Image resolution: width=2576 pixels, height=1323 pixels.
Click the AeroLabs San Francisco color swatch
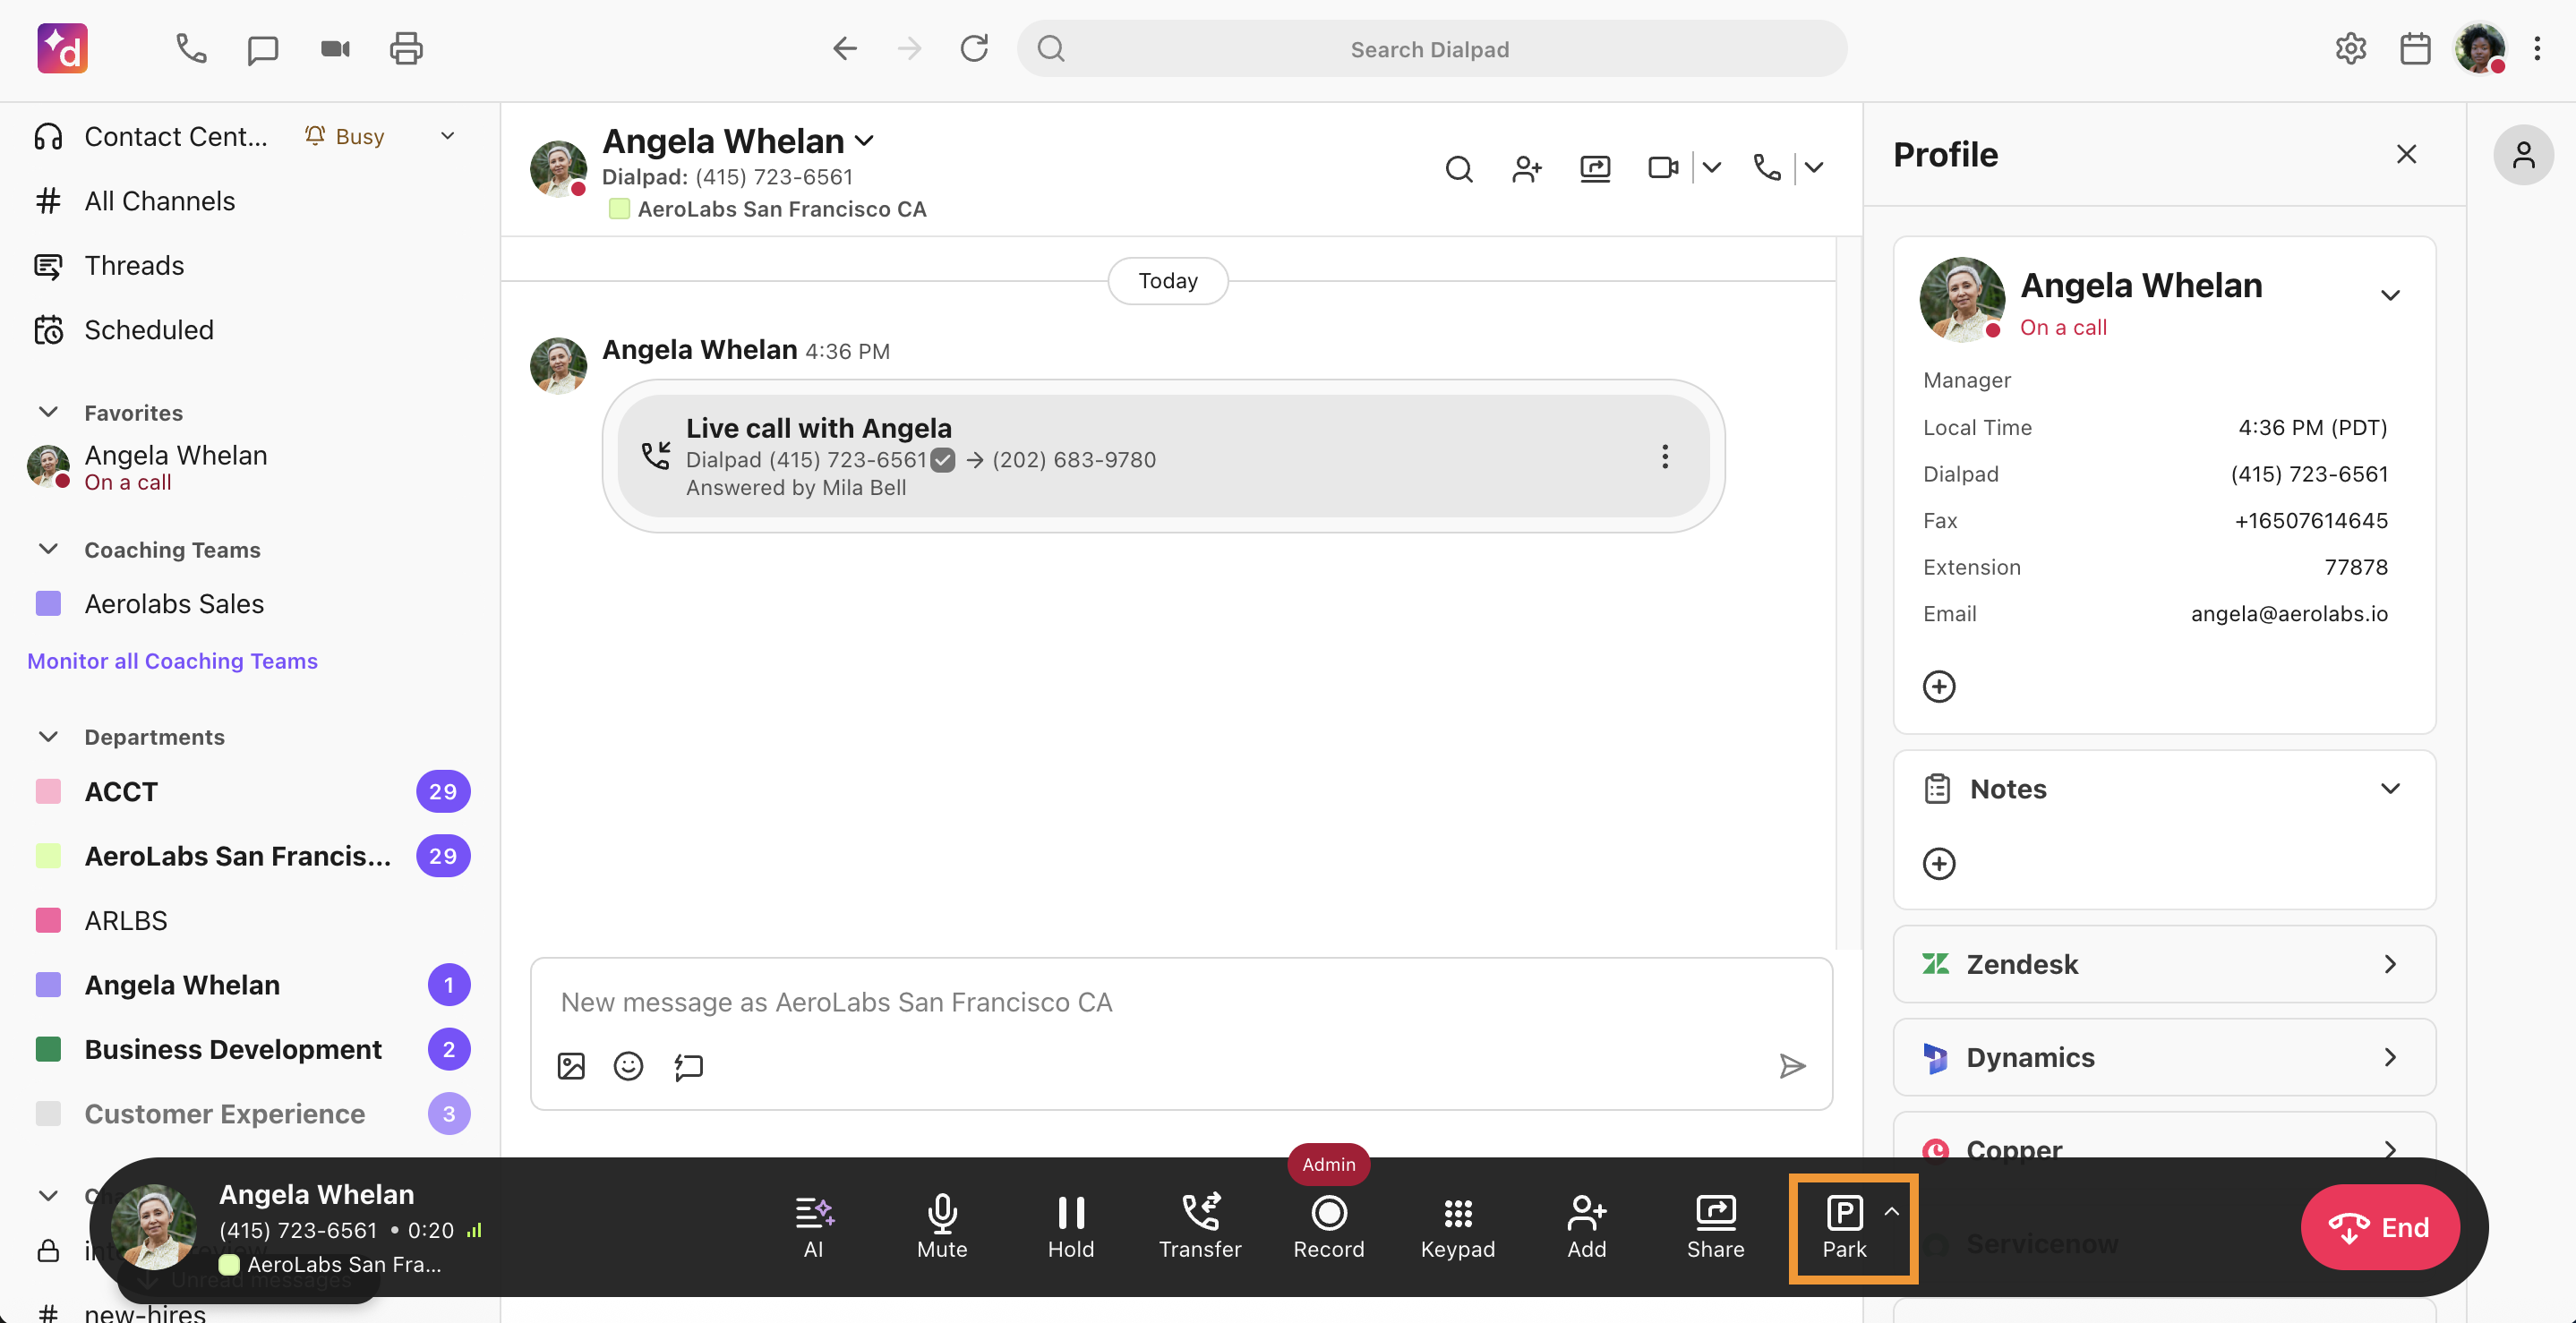point(48,856)
